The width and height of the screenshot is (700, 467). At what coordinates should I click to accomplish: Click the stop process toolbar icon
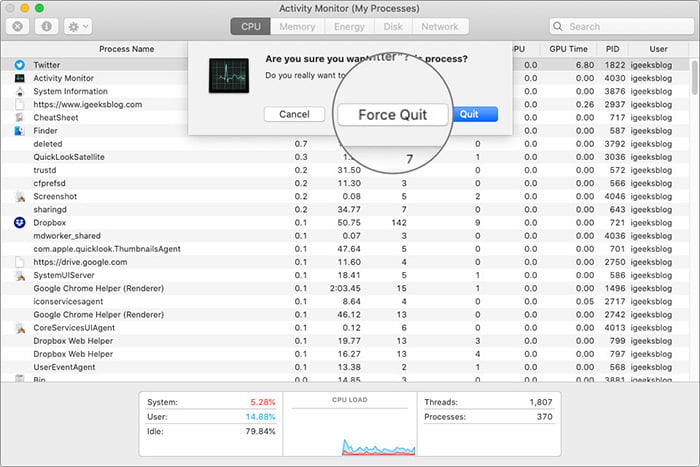click(17, 27)
